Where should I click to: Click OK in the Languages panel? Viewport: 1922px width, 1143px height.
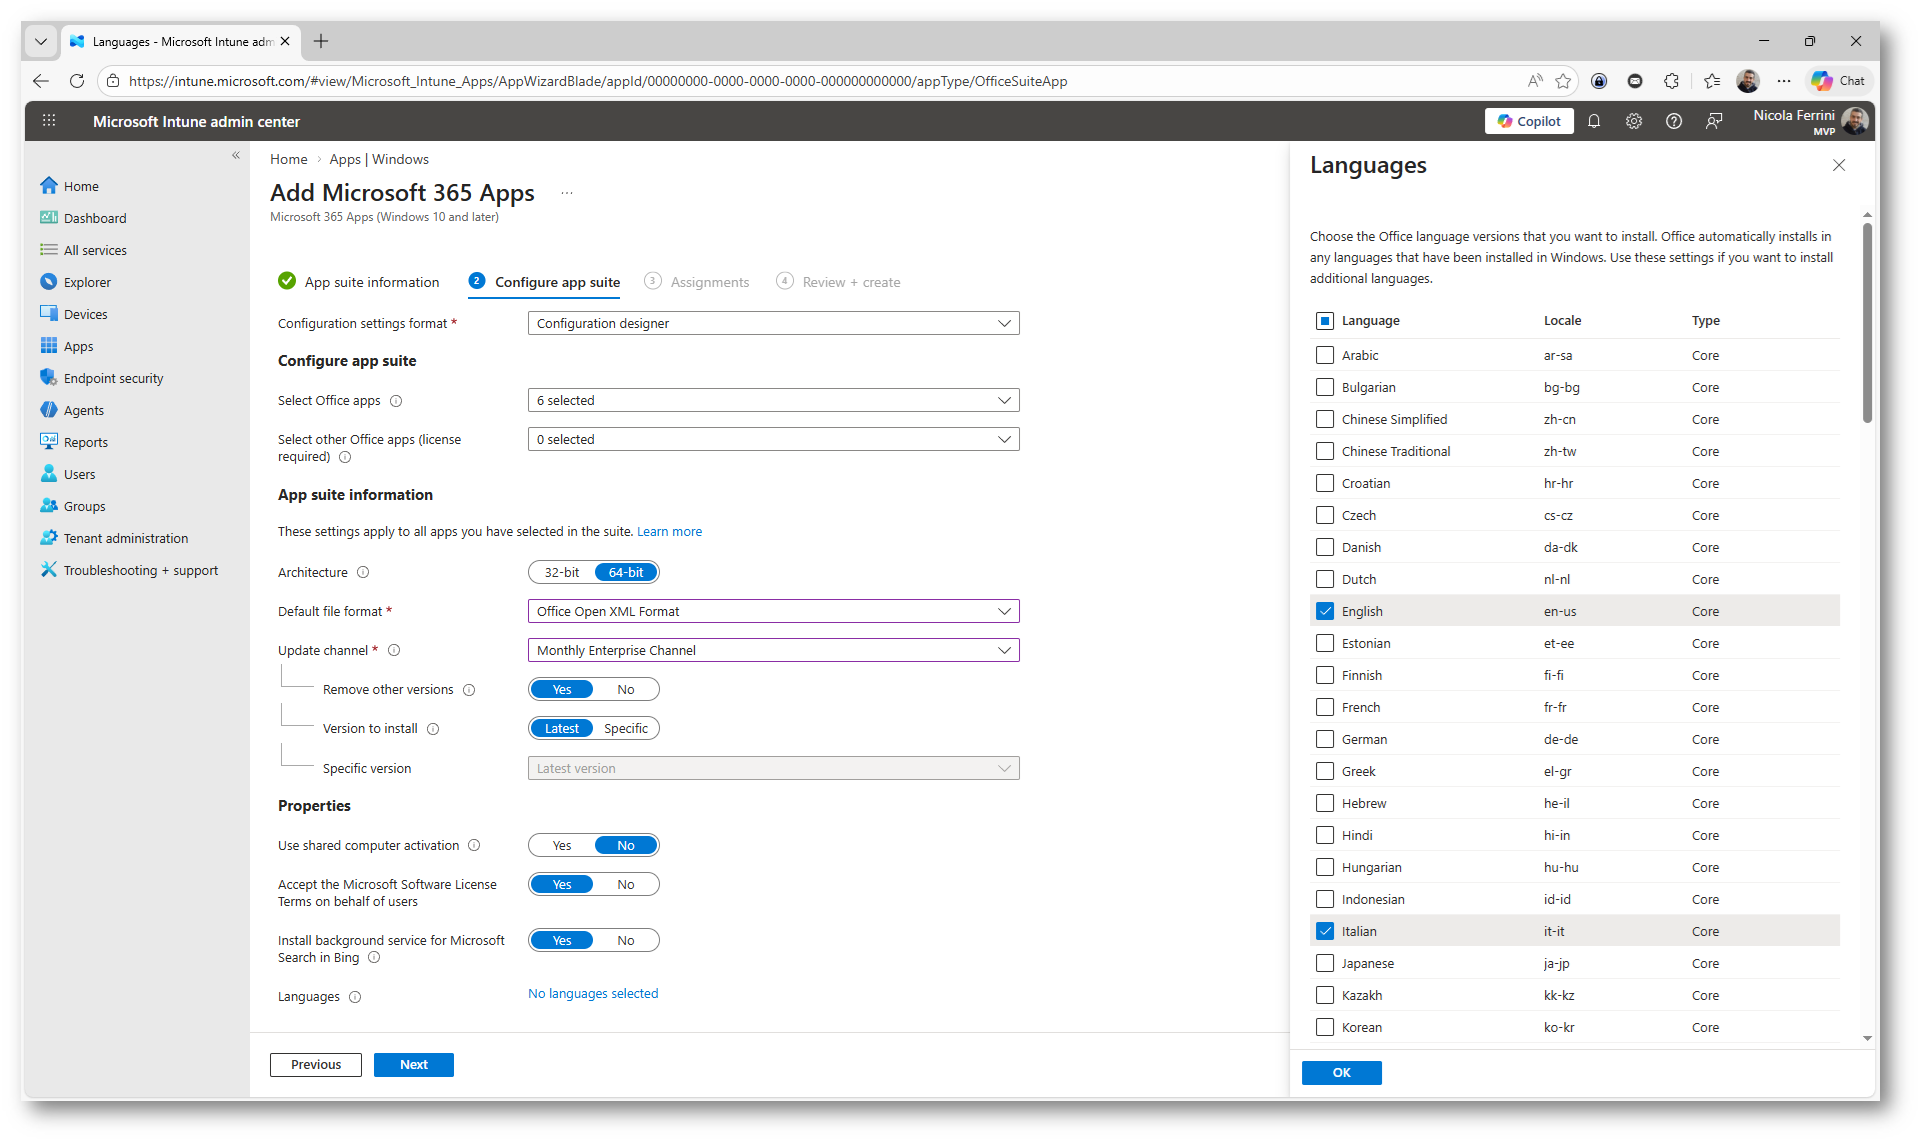pyautogui.click(x=1341, y=1072)
